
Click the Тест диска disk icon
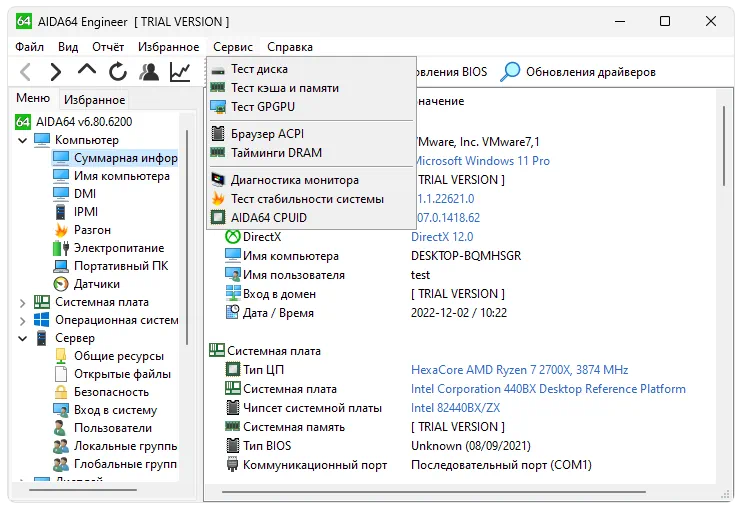click(x=218, y=70)
